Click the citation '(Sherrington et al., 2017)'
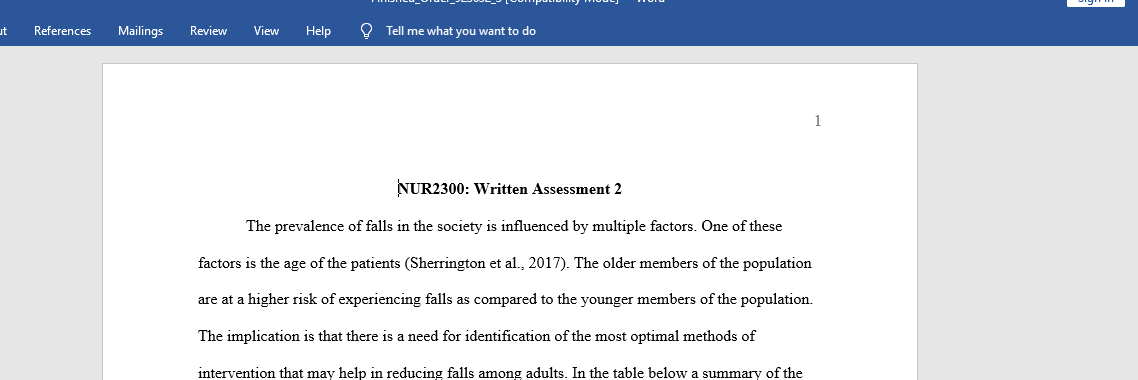Screen dimensions: 1138x380 pos(486,263)
